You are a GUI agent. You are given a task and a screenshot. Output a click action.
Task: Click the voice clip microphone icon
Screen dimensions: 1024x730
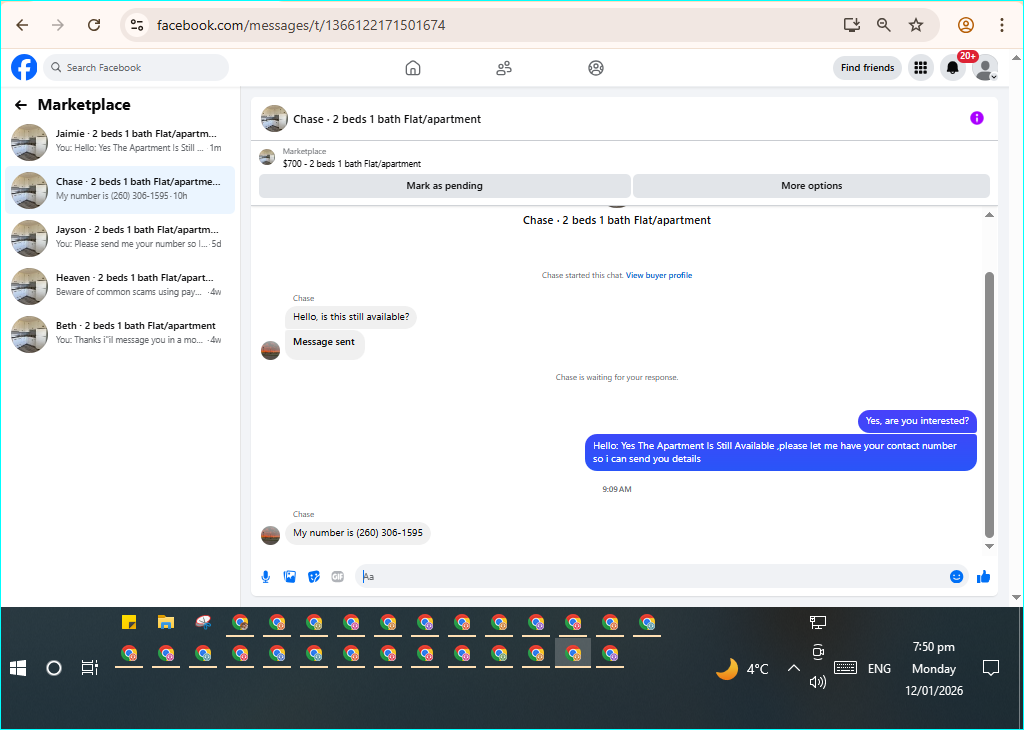[x=266, y=577]
